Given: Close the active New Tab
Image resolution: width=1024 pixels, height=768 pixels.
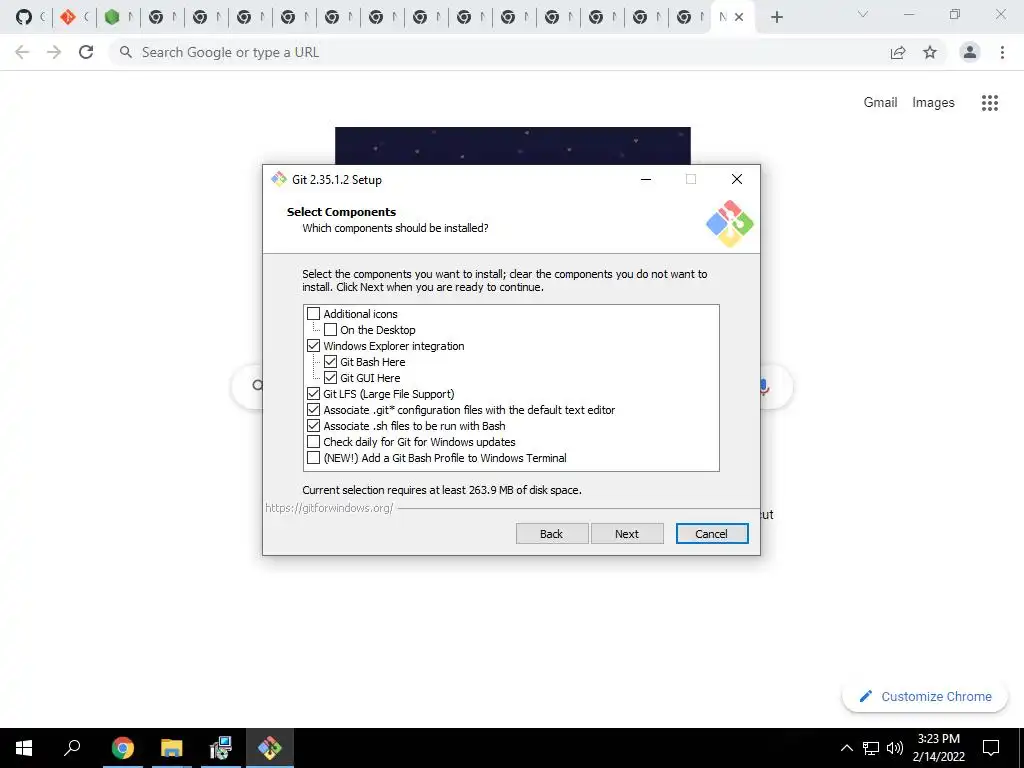Looking at the screenshot, I should pyautogui.click(x=739, y=17).
